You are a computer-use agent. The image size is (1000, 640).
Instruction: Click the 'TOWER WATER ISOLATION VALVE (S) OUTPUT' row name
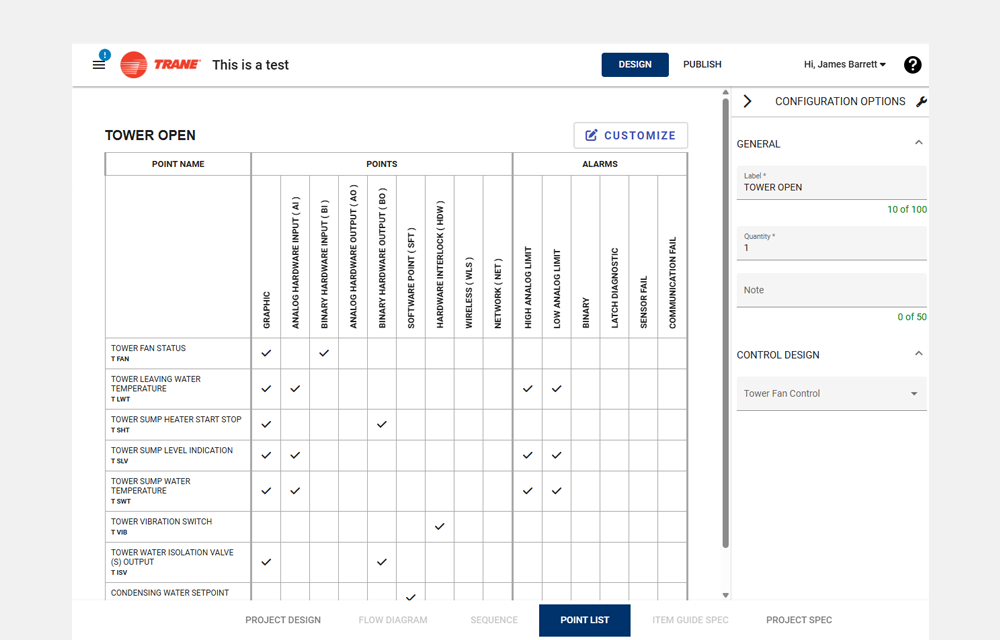pyautogui.click(x=172, y=557)
